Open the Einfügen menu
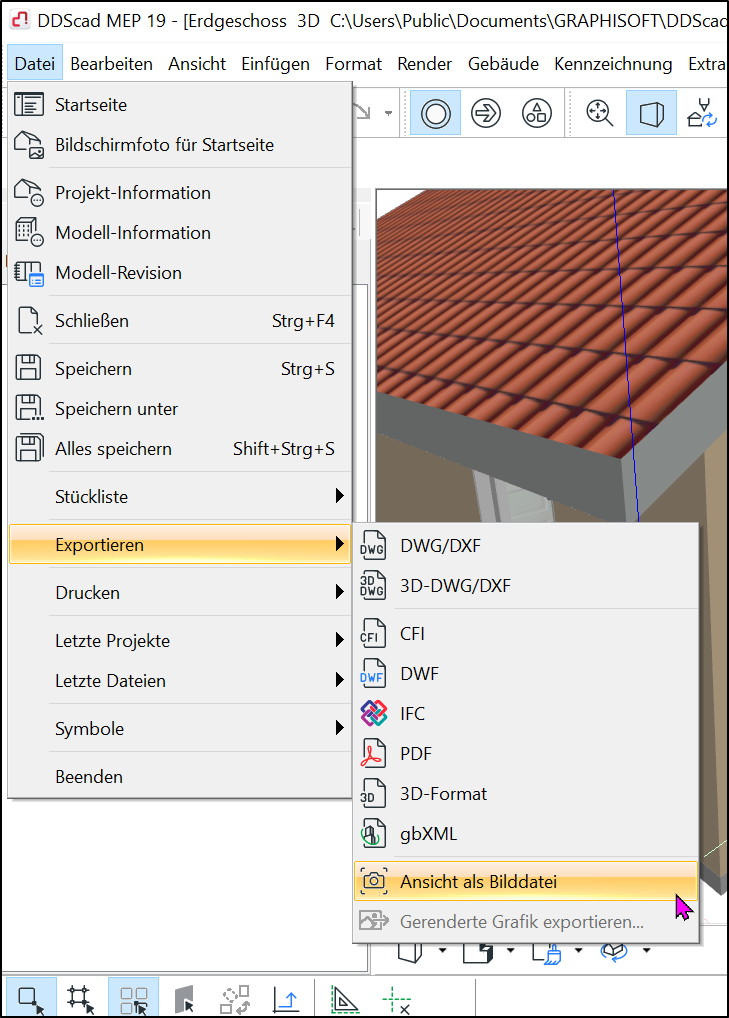This screenshot has height=1018, width=729. coord(275,64)
